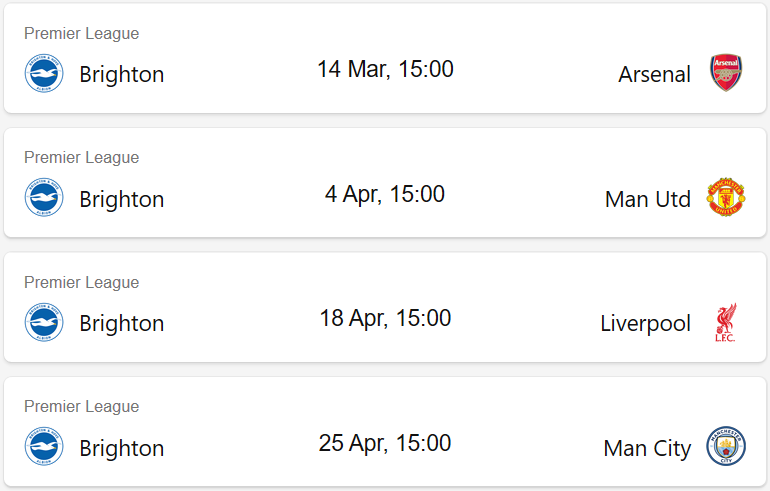Click Brighton name in the 25 Apr fixture

[x=122, y=449]
